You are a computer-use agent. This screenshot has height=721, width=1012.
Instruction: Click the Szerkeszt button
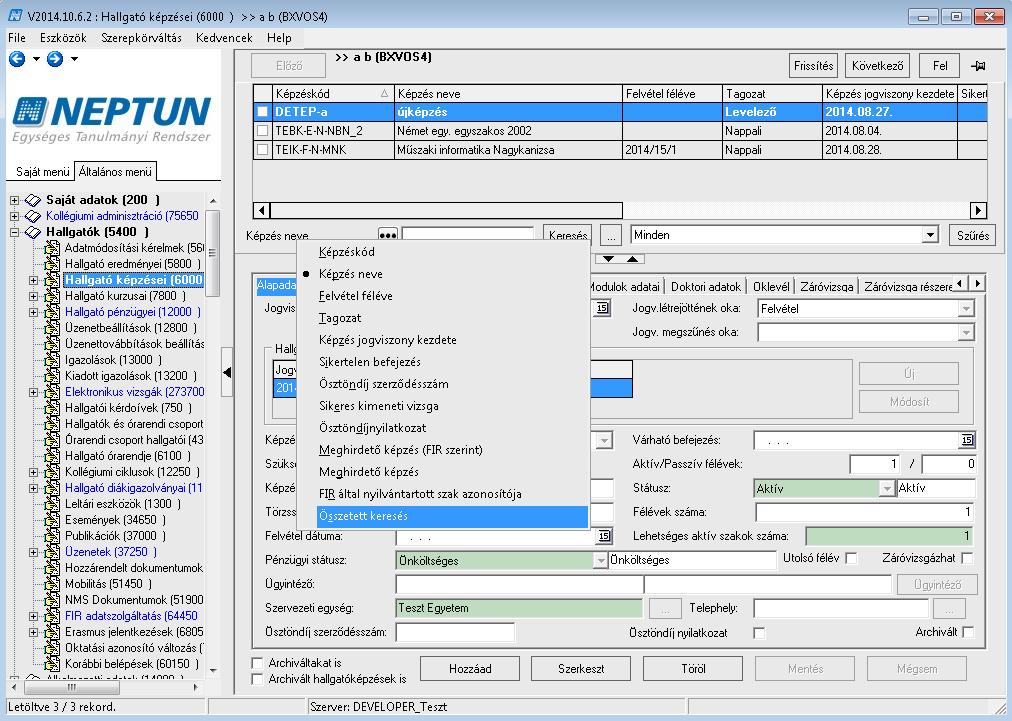pos(581,669)
